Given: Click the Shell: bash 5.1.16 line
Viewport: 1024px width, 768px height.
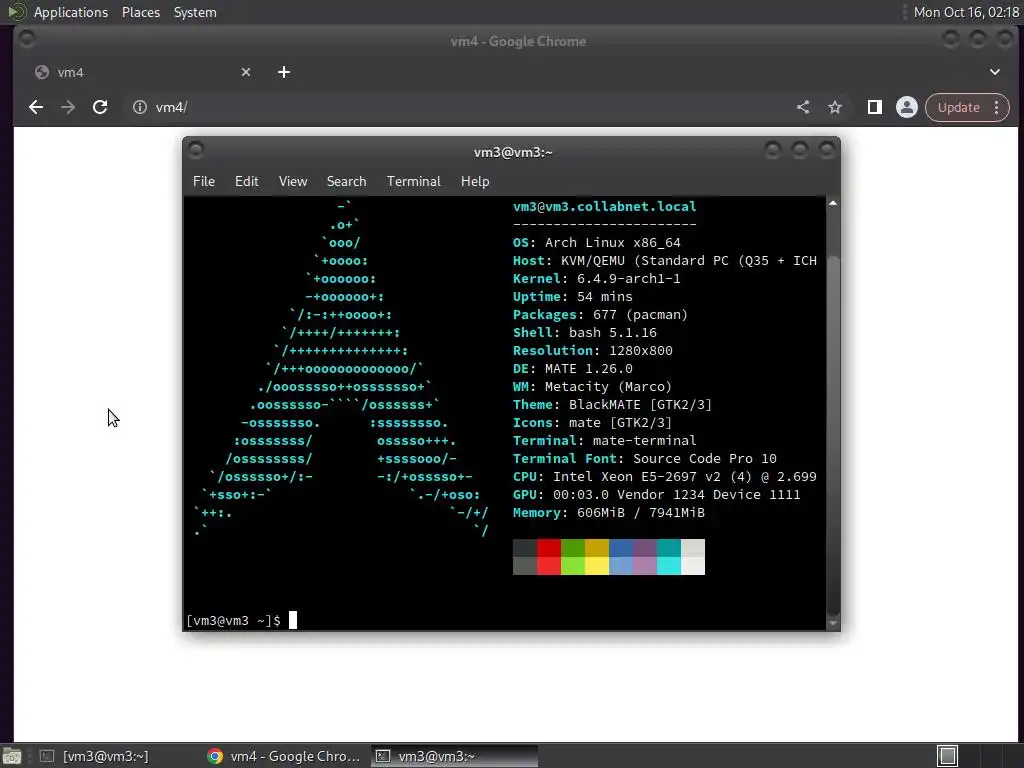Looking at the screenshot, I should tap(584, 332).
